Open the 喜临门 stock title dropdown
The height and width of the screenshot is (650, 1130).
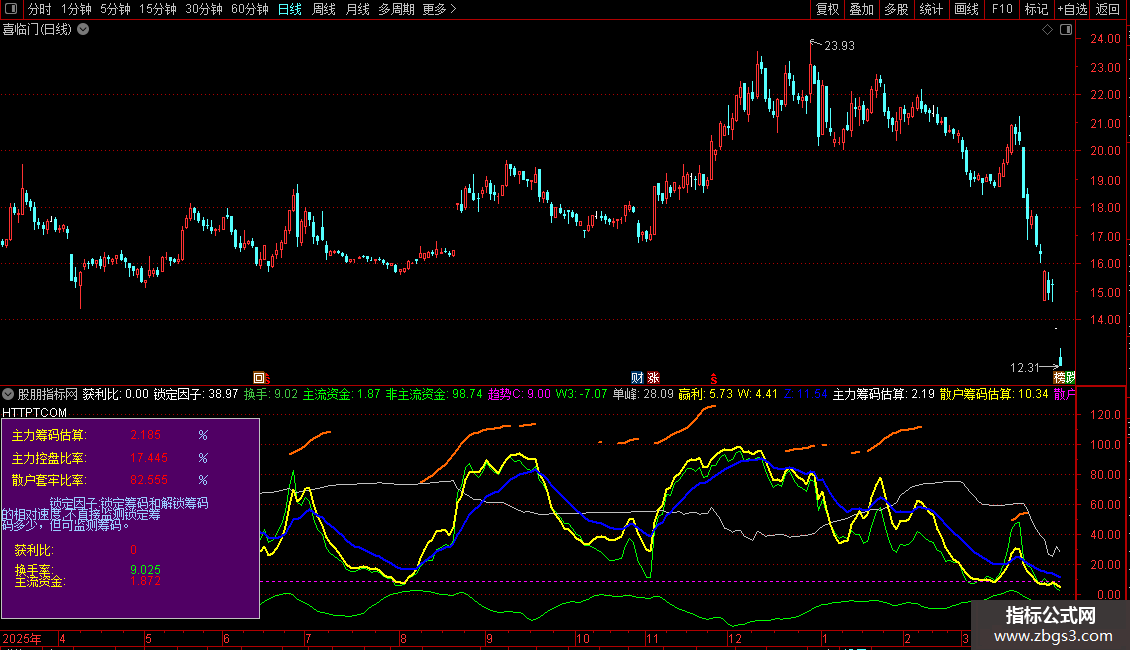click(x=83, y=30)
